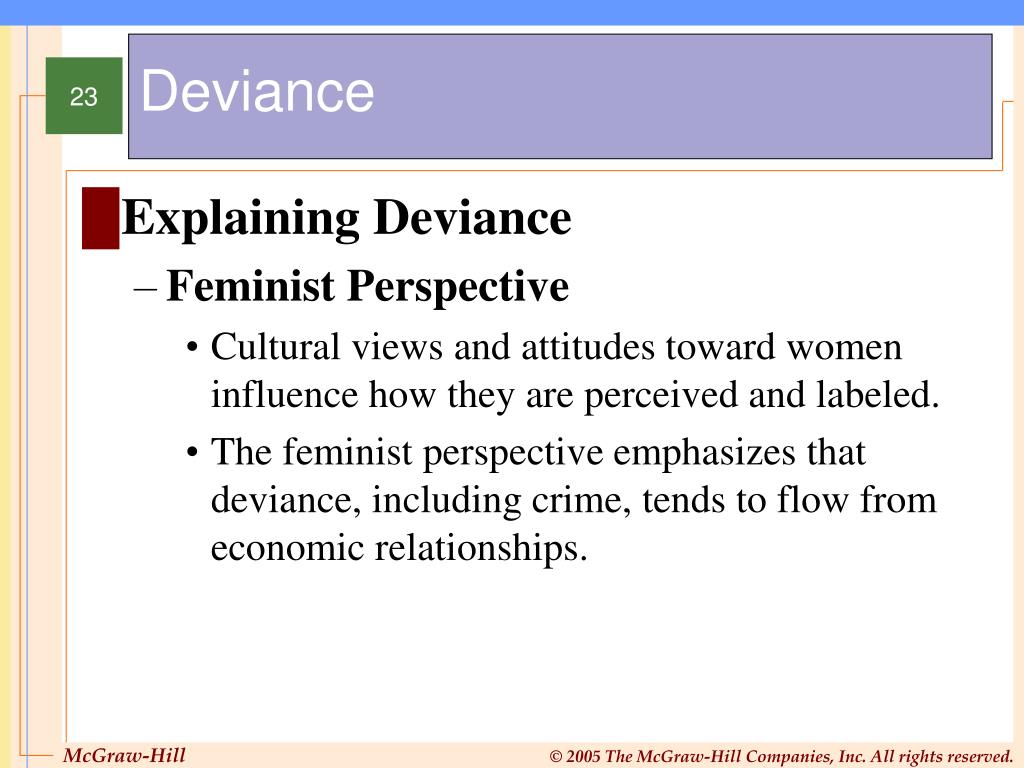
Task: Click the 2005 McGraw-Hill copyright notice
Action: tap(780, 756)
